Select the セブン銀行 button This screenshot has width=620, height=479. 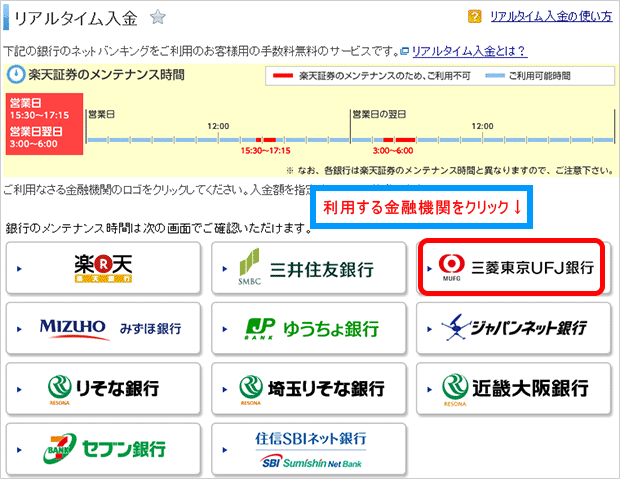point(103,449)
